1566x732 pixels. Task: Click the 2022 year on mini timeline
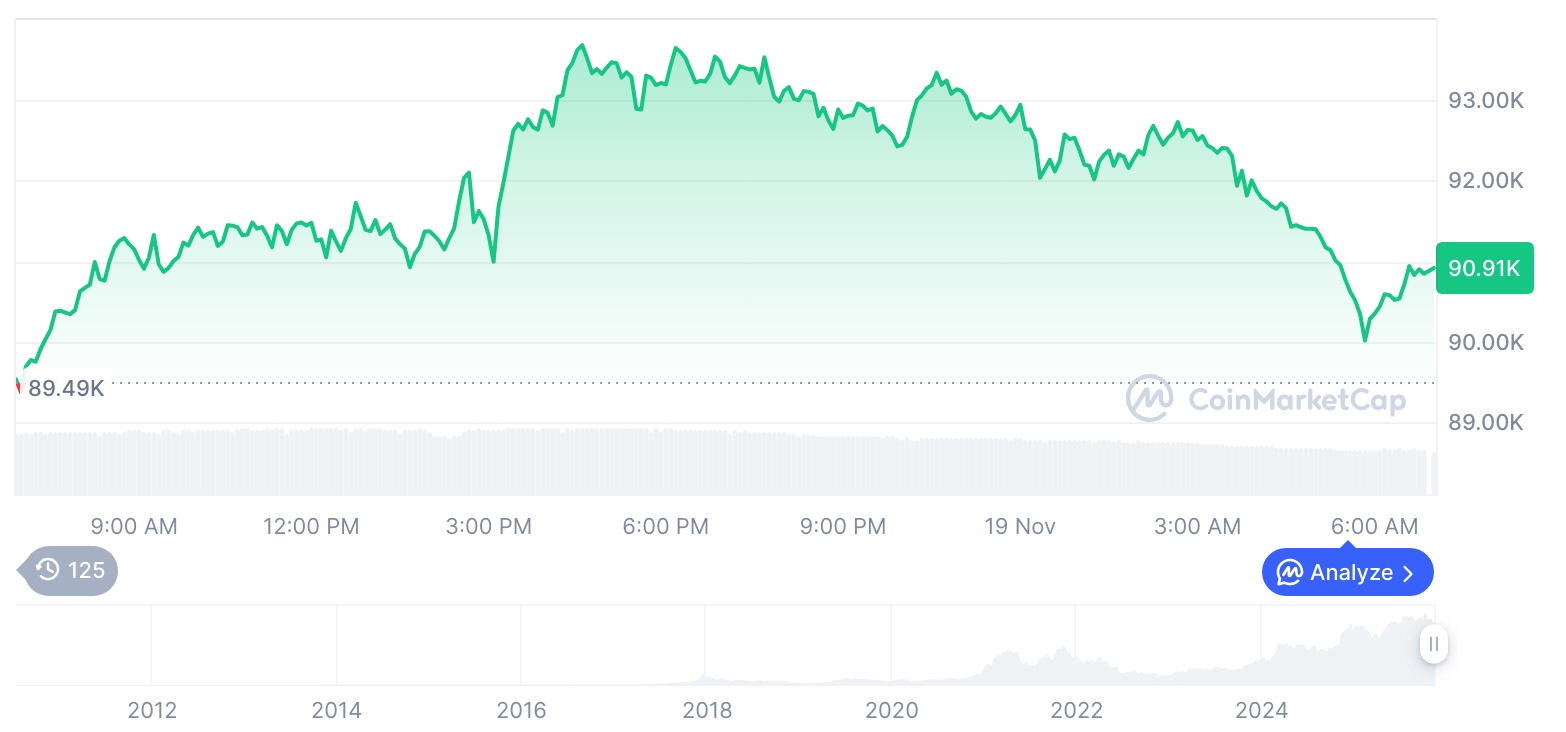1076,711
